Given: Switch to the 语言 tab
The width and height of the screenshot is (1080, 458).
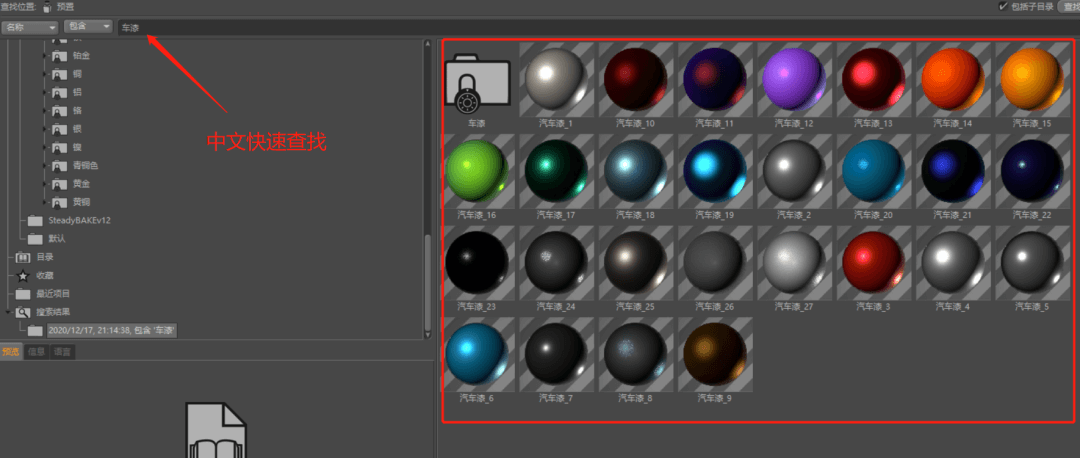Looking at the screenshot, I should tap(61, 352).
